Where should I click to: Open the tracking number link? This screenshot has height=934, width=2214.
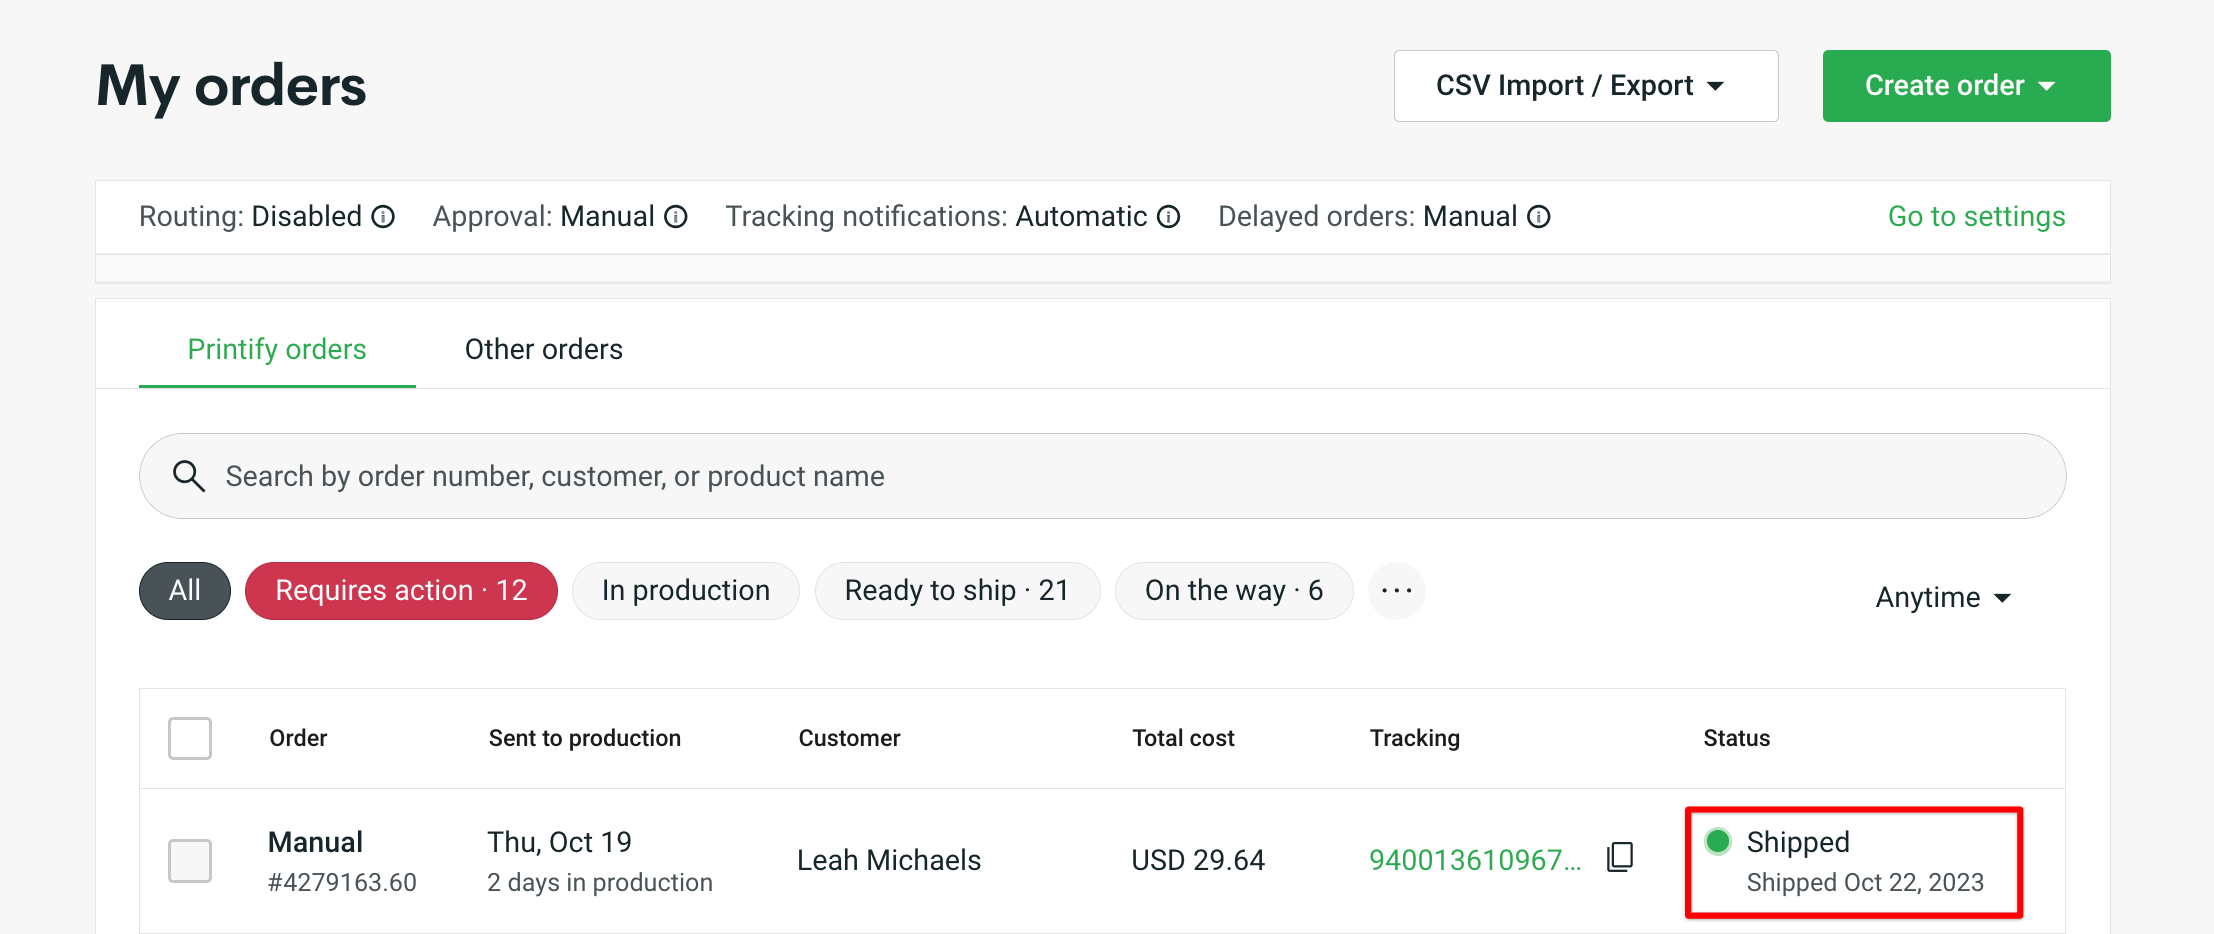[x=1470, y=858]
